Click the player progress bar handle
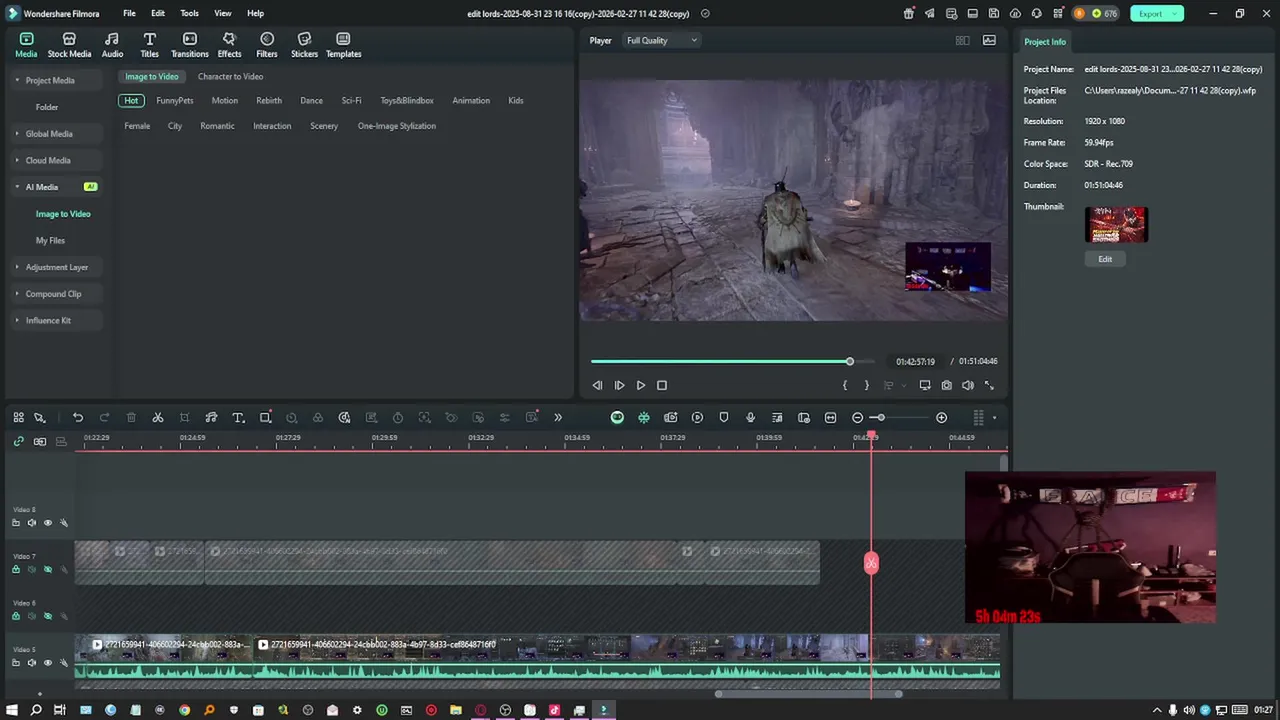Viewport: 1280px width, 720px height. (x=849, y=361)
